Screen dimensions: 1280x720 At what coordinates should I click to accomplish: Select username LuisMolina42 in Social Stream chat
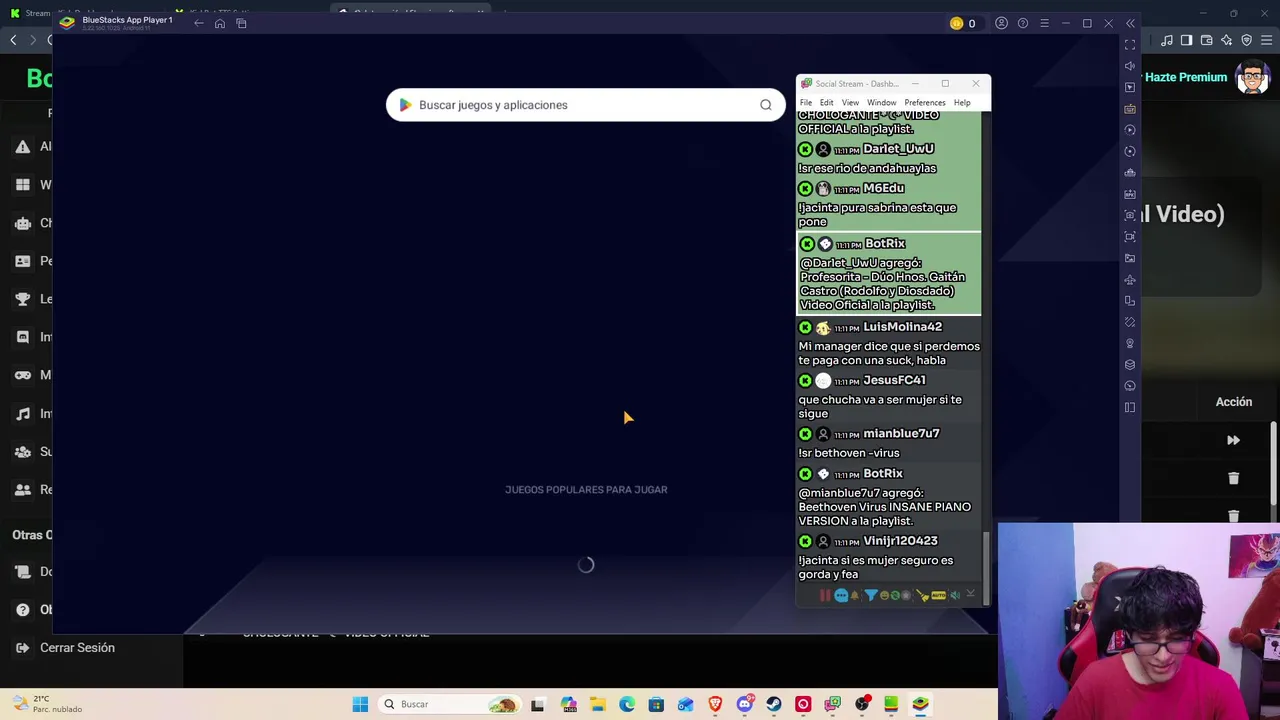(902, 327)
